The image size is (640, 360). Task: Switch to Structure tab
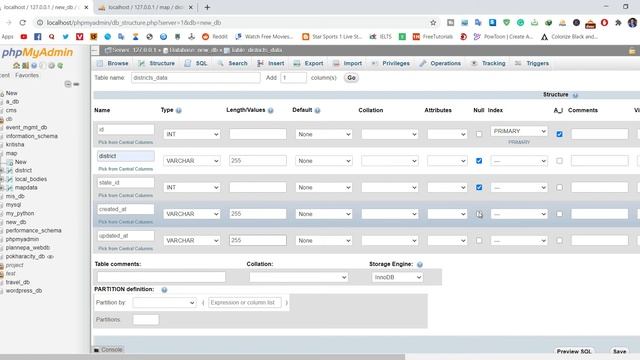click(157, 64)
